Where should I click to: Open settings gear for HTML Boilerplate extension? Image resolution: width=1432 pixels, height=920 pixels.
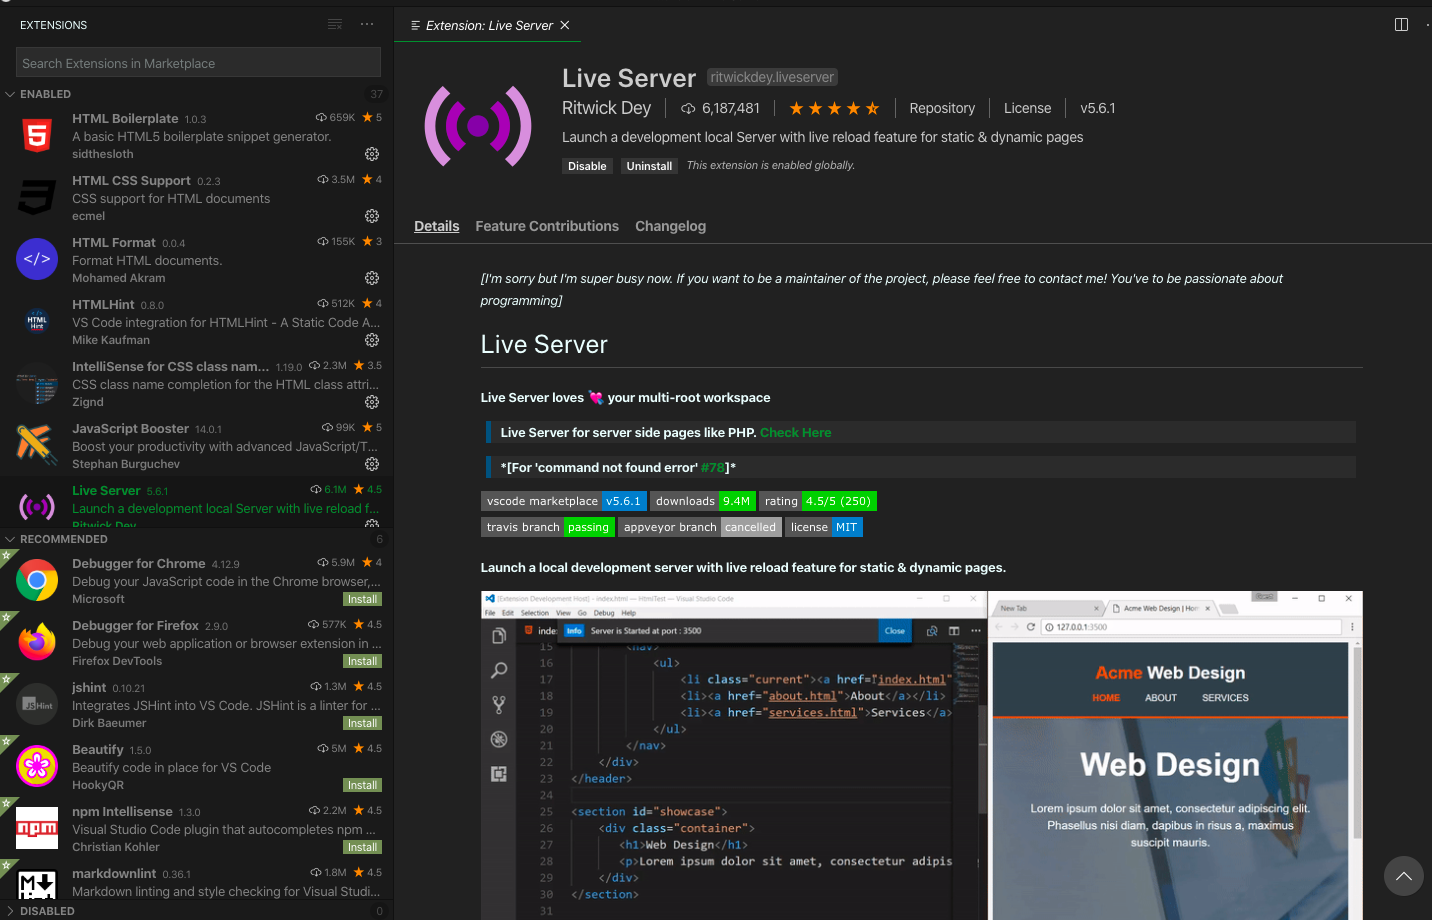point(372,154)
